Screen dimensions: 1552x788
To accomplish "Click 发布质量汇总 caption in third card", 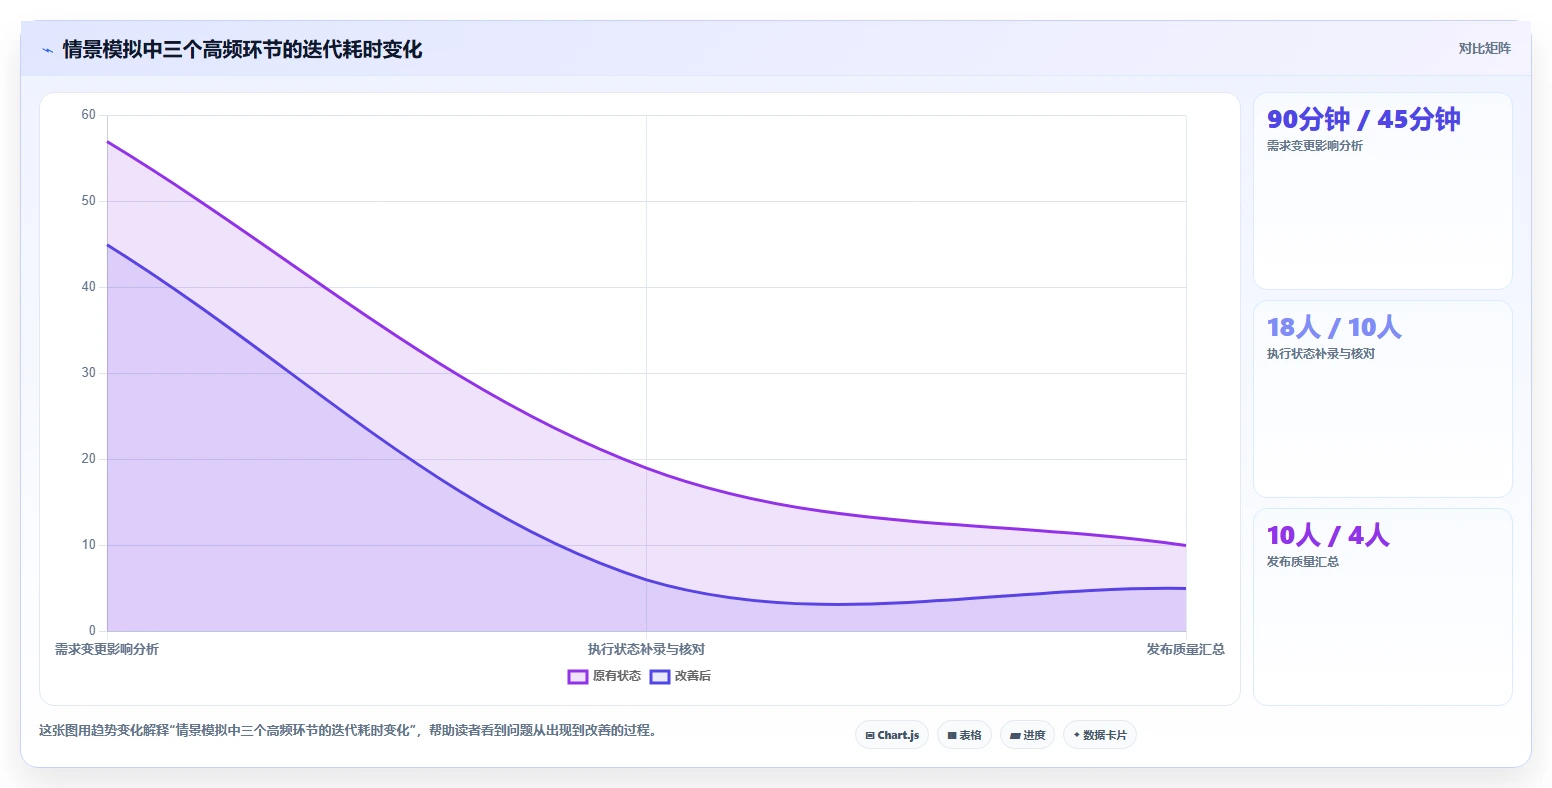I will [x=1303, y=562].
